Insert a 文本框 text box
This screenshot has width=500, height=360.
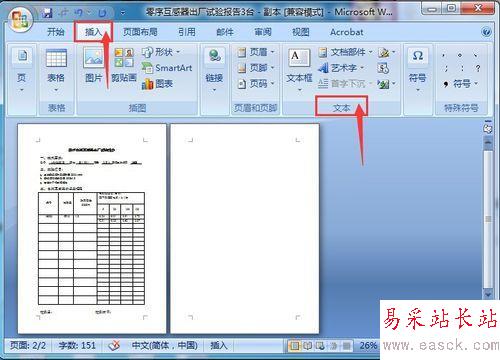299,71
